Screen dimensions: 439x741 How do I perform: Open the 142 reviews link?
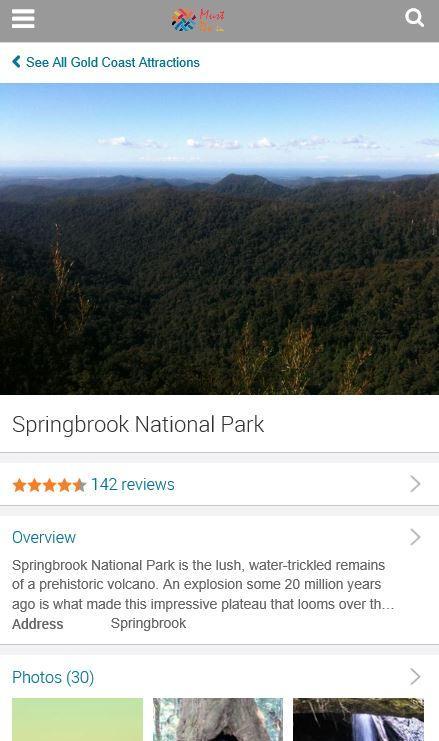(x=133, y=484)
